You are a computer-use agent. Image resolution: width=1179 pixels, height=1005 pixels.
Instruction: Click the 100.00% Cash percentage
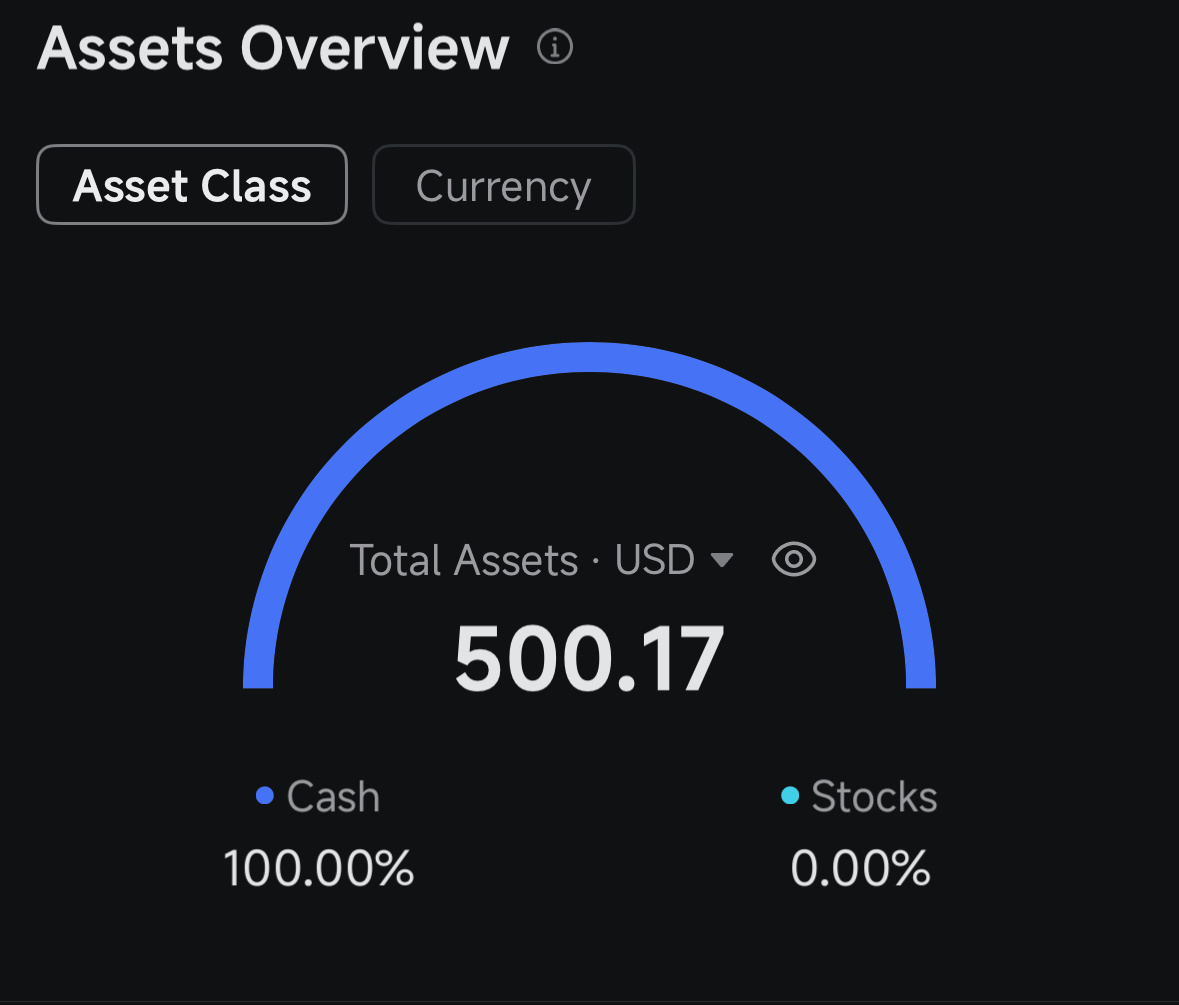click(x=318, y=868)
